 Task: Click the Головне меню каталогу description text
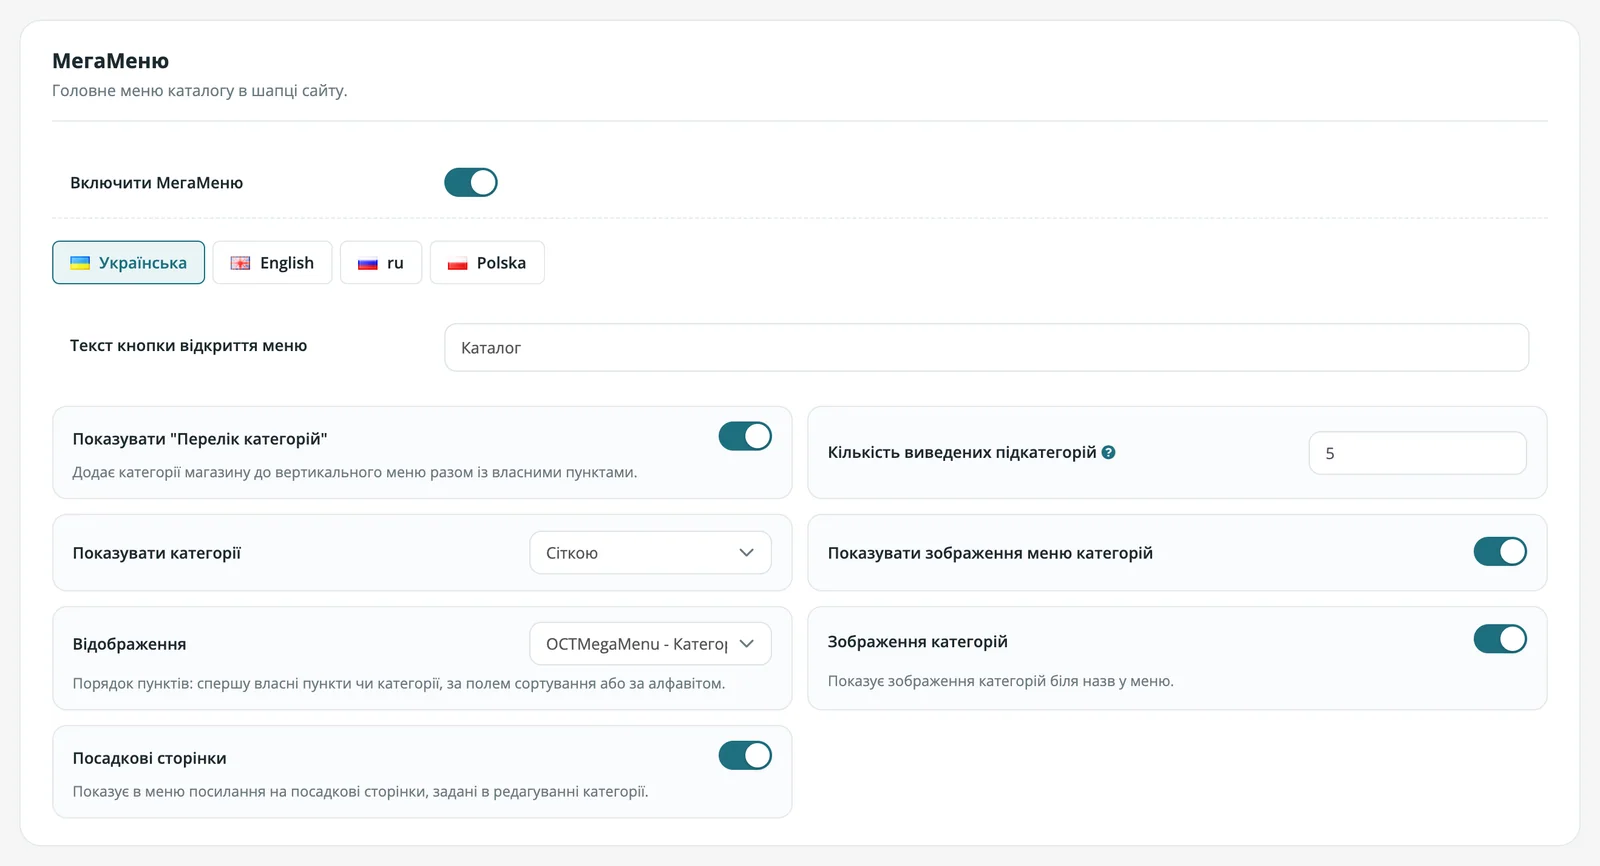click(200, 90)
